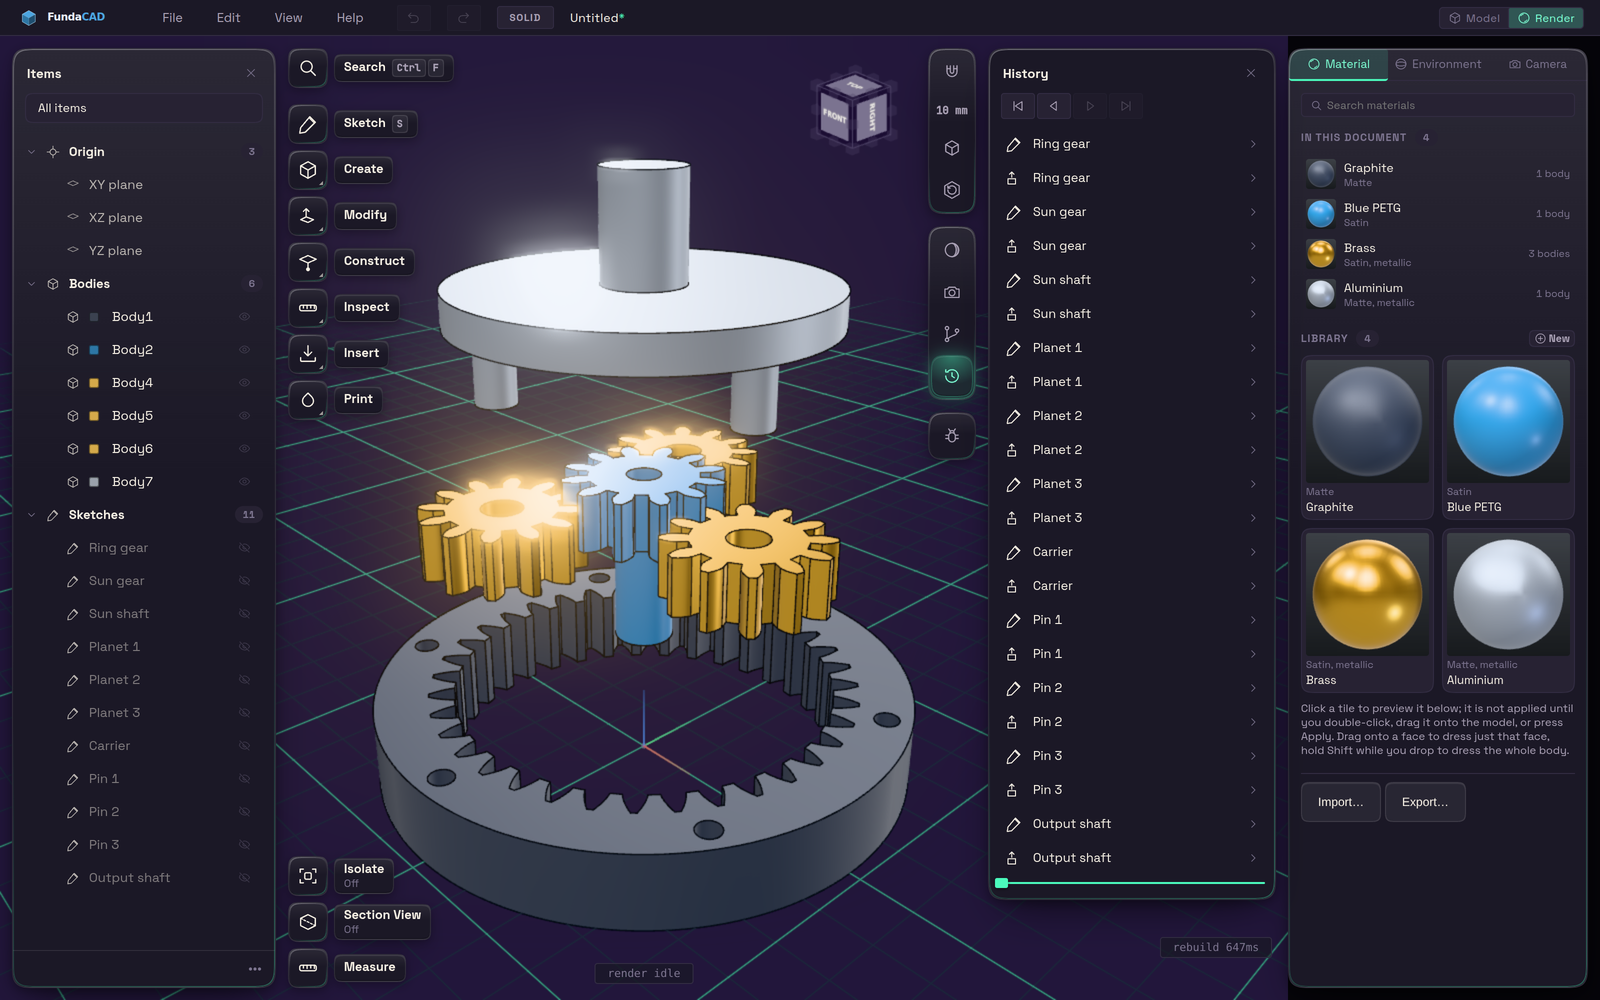The image size is (1600, 1000).
Task: Open the Modify tool icon
Action: pyautogui.click(x=308, y=216)
